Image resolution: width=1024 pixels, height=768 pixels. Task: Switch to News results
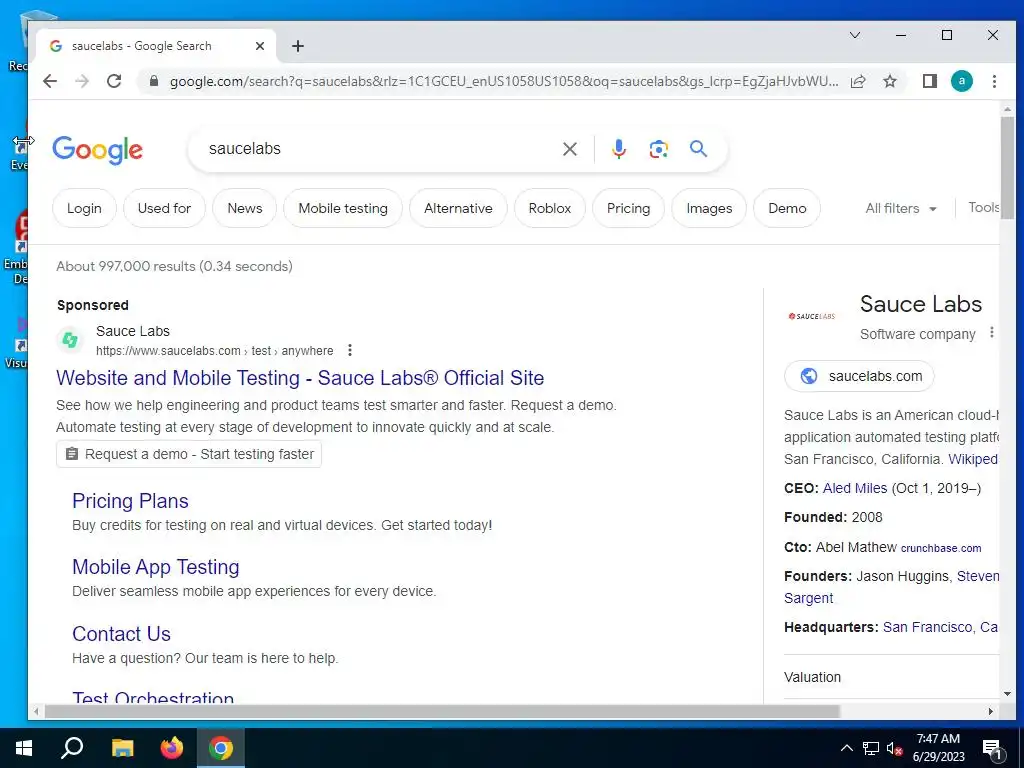[244, 208]
